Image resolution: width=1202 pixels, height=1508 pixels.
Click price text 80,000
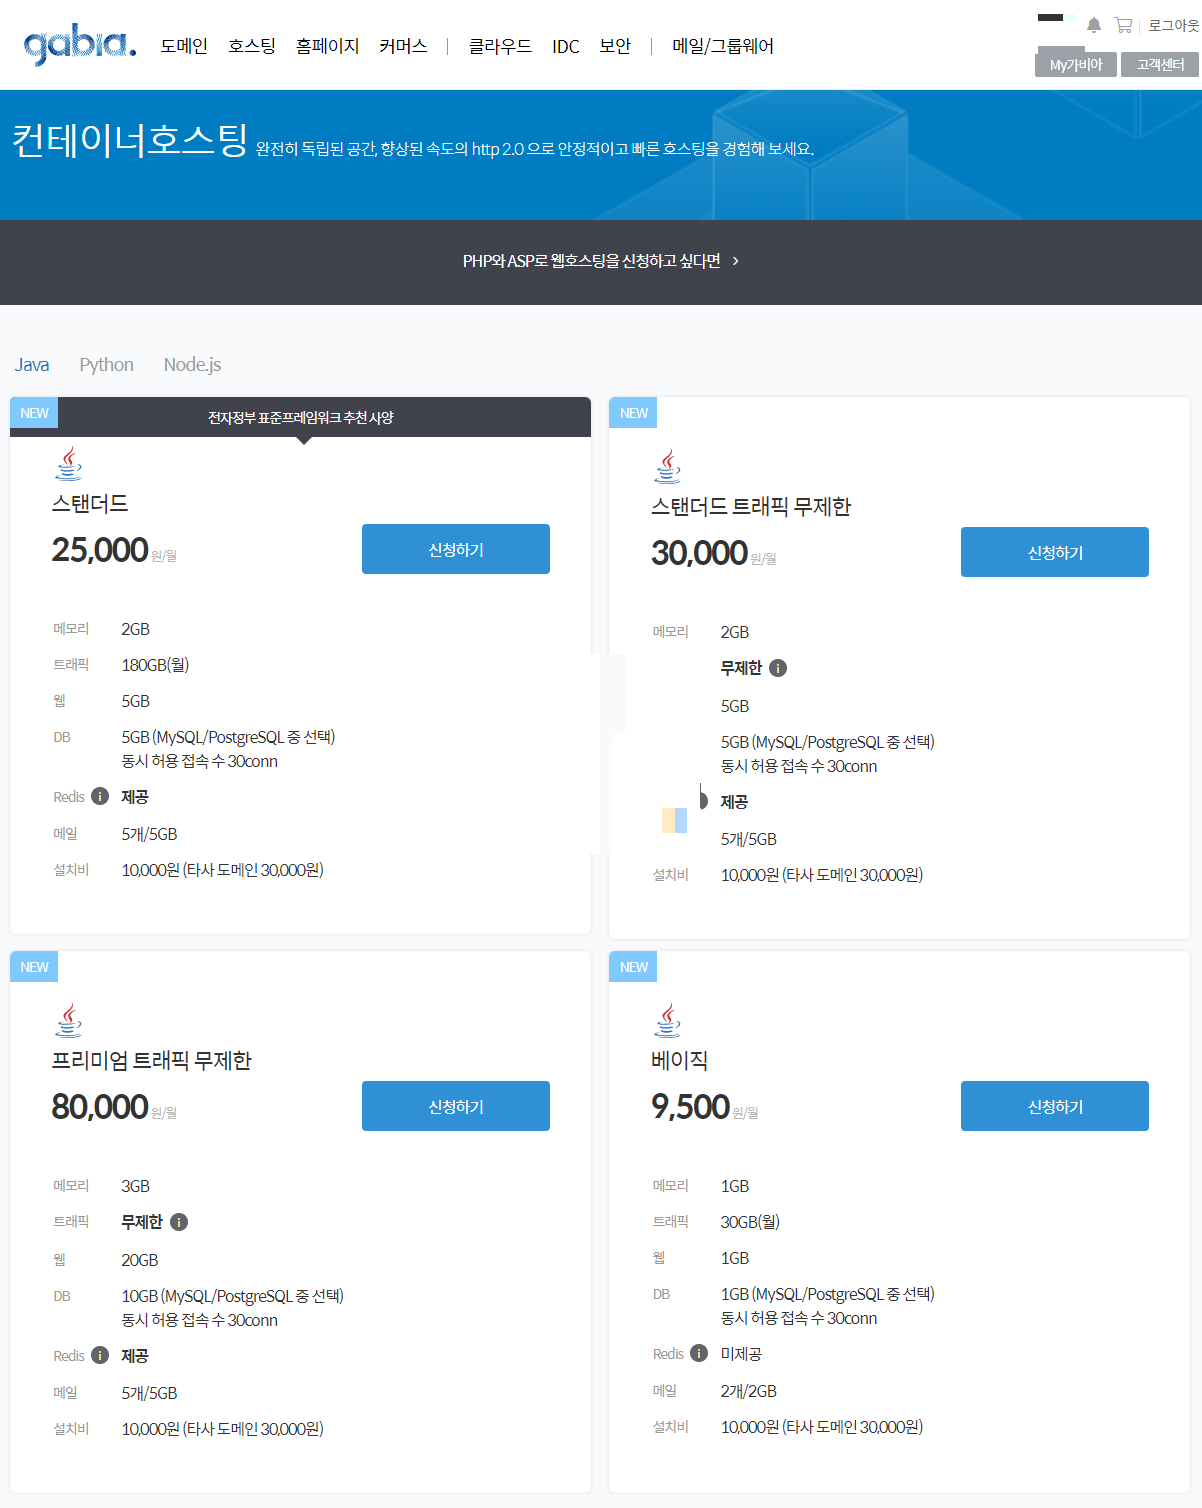tap(100, 1107)
